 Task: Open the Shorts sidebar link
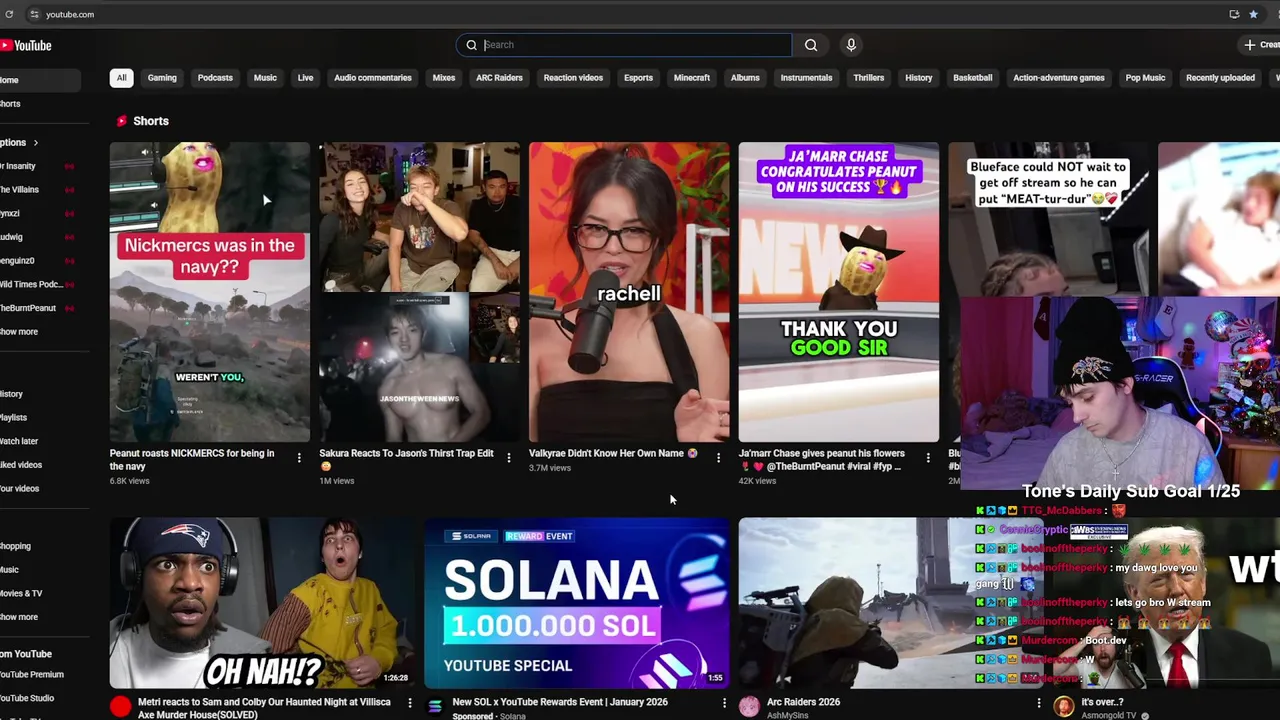tap(10, 104)
